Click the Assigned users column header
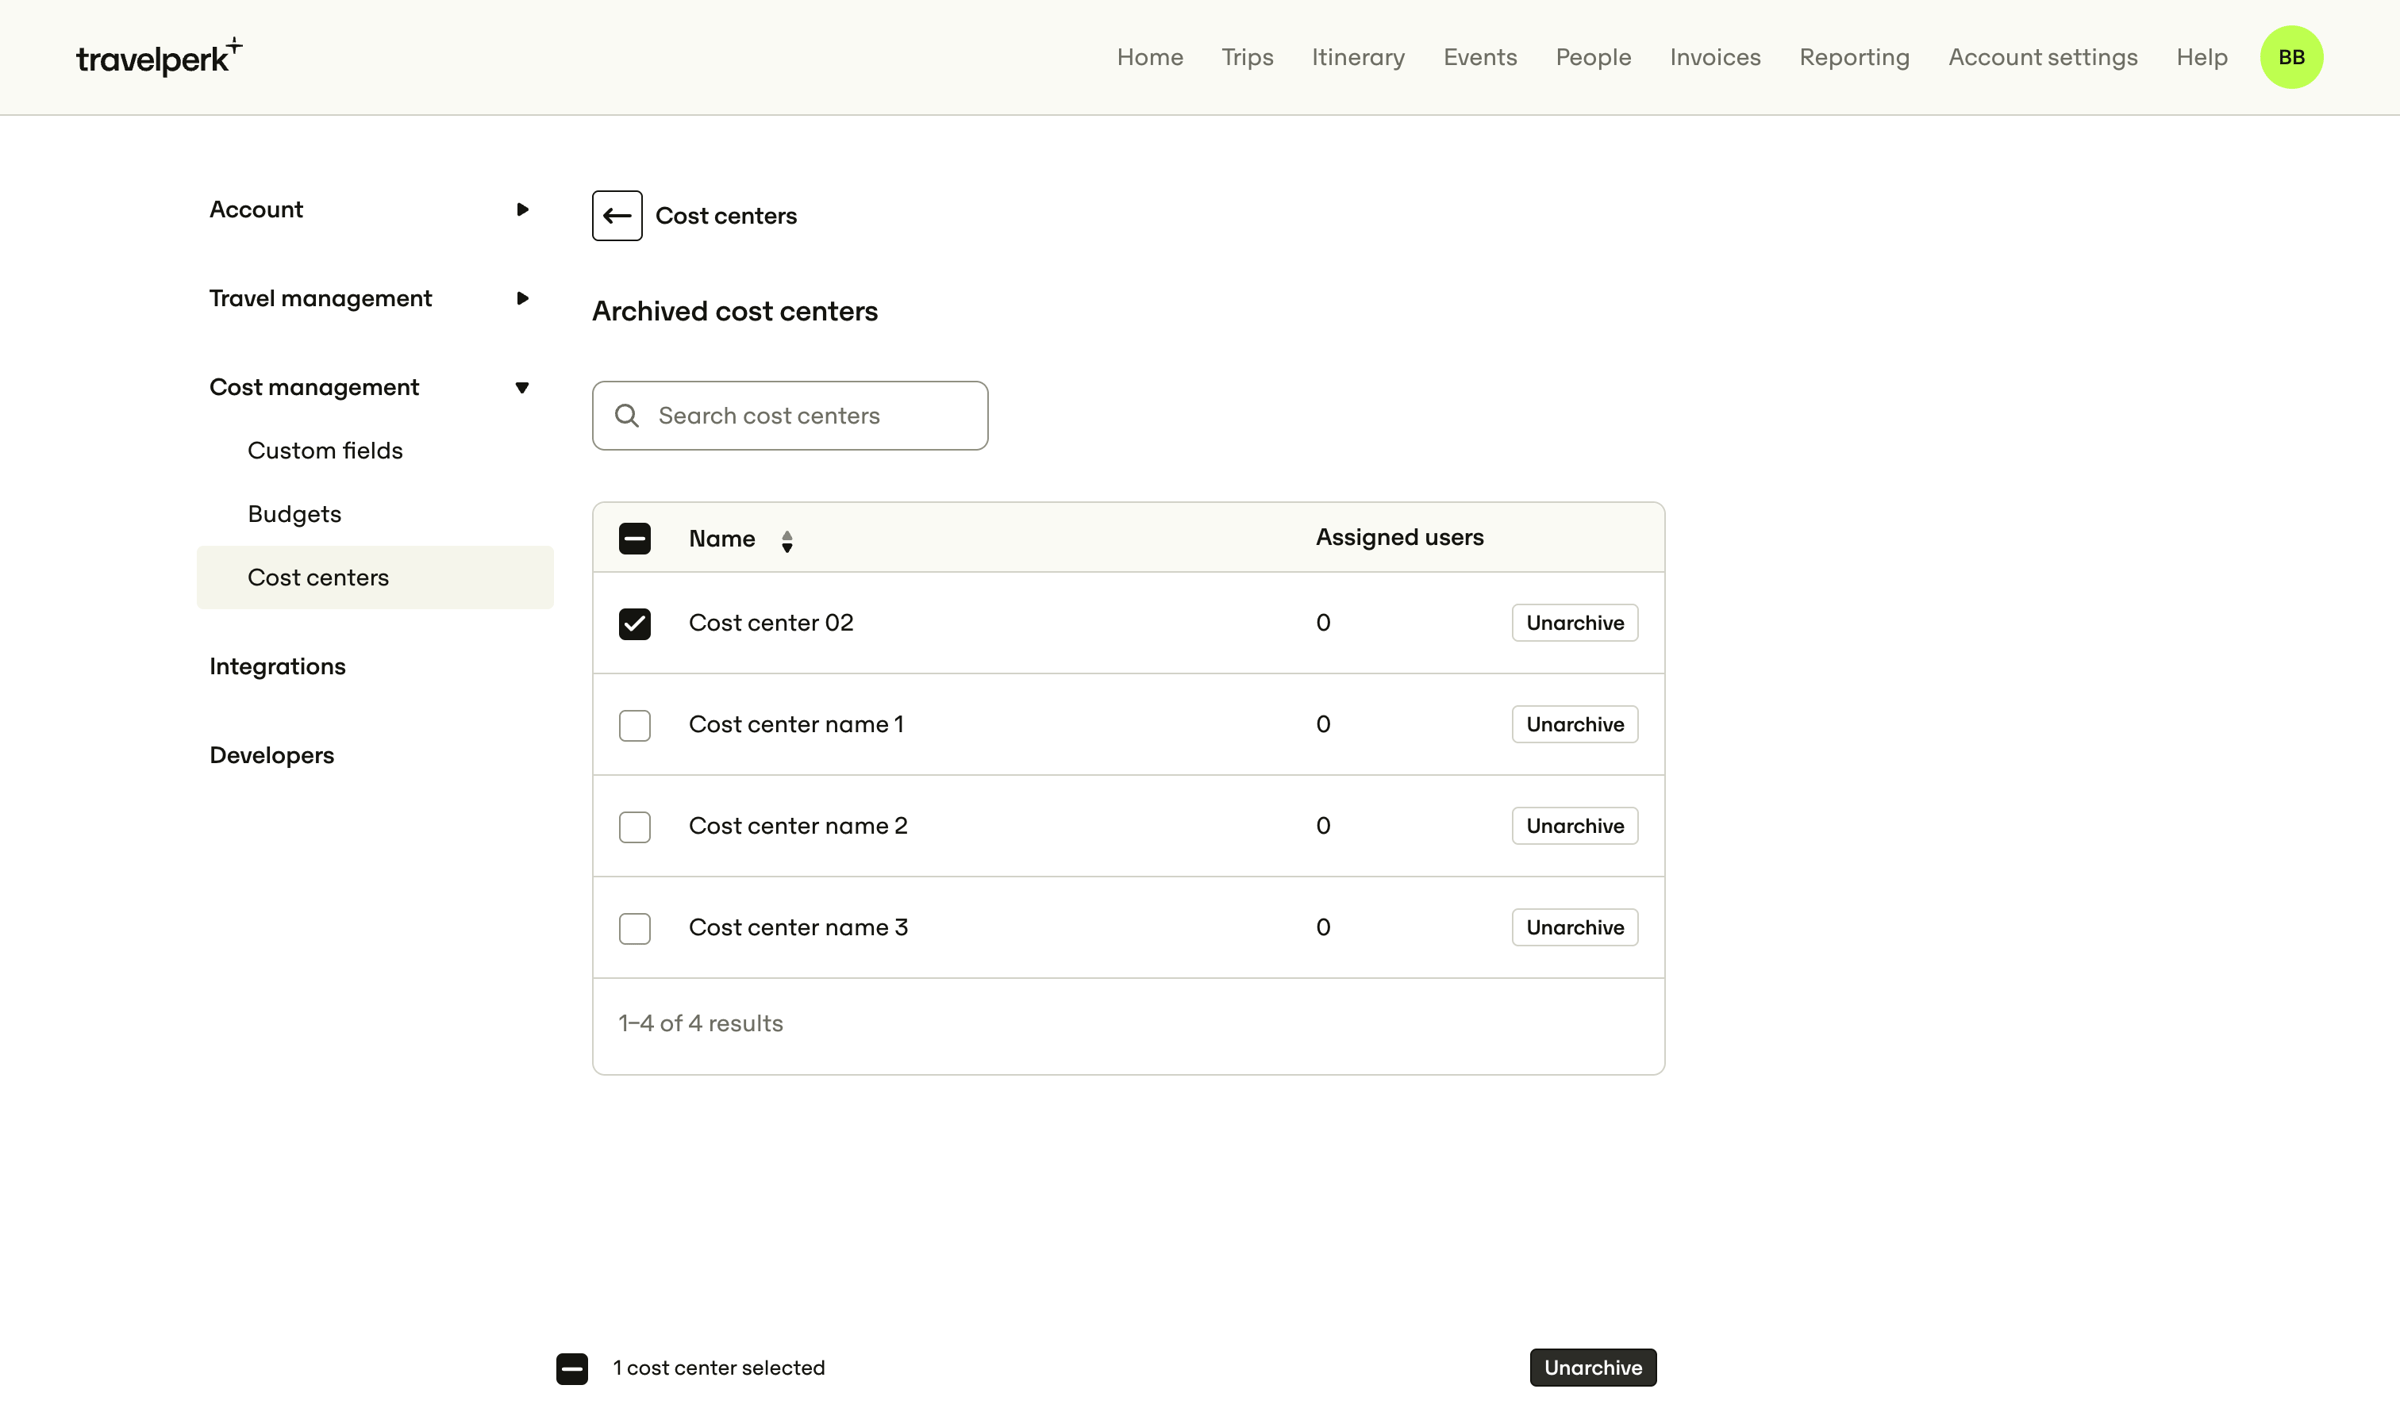This screenshot has width=2400, height=1412. coord(1399,538)
